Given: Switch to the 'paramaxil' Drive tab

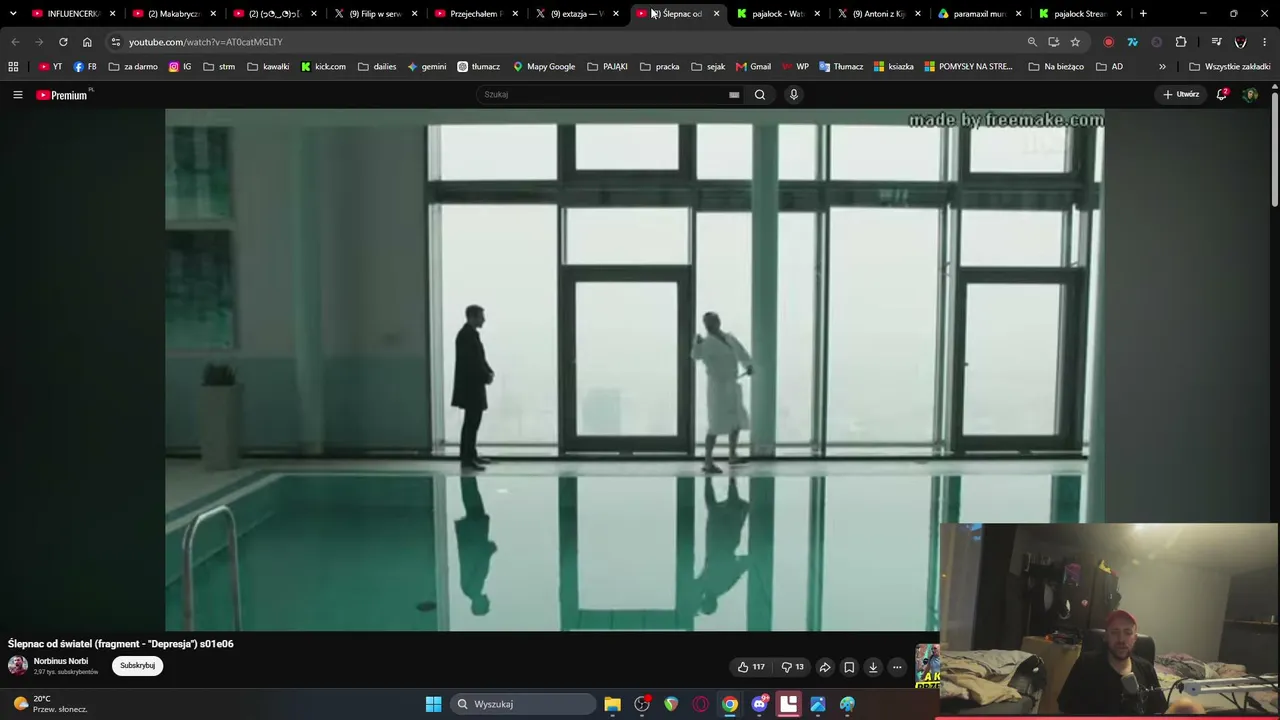Looking at the screenshot, I should coord(979,14).
